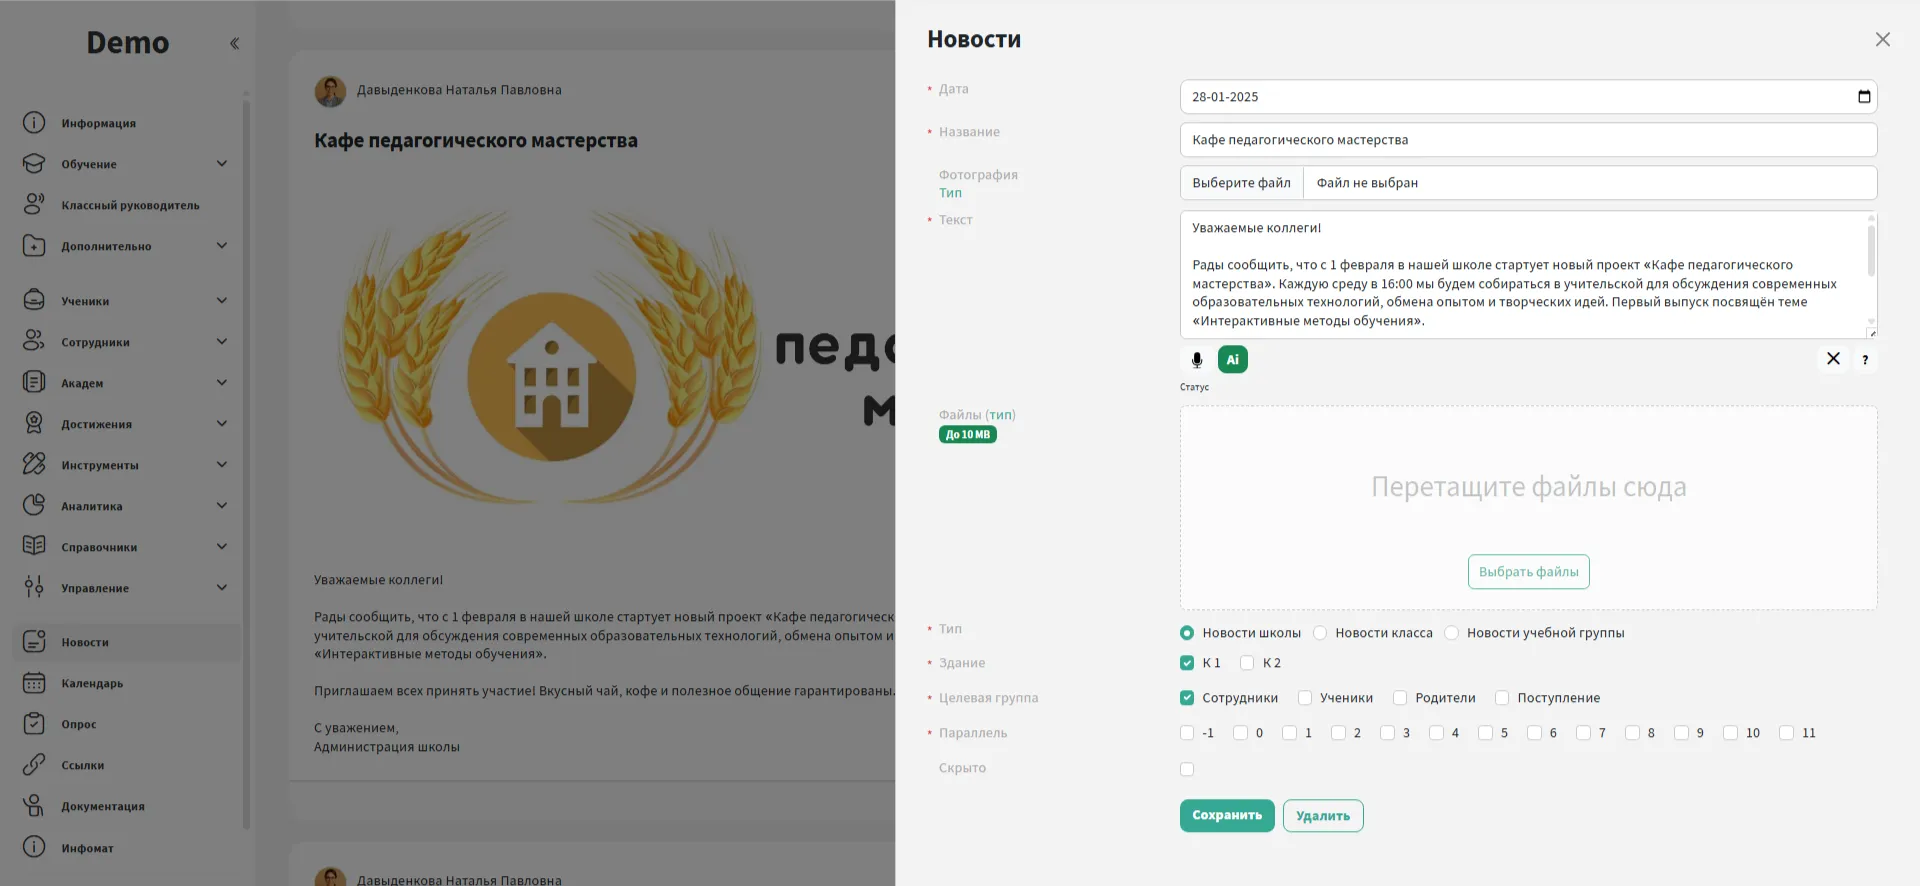Image resolution: width=1920 pixels, height=886 pixels.
Task: Expand the Ученики sidebar menu
Action: tap(221, 301)
